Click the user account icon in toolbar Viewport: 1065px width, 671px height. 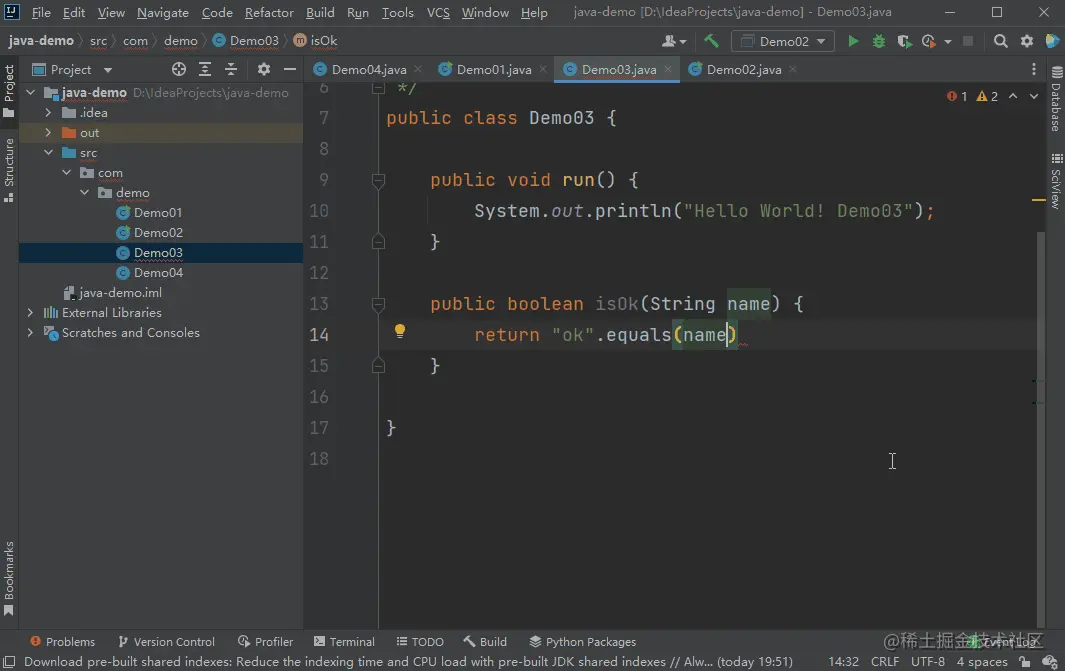coord(674,41)
